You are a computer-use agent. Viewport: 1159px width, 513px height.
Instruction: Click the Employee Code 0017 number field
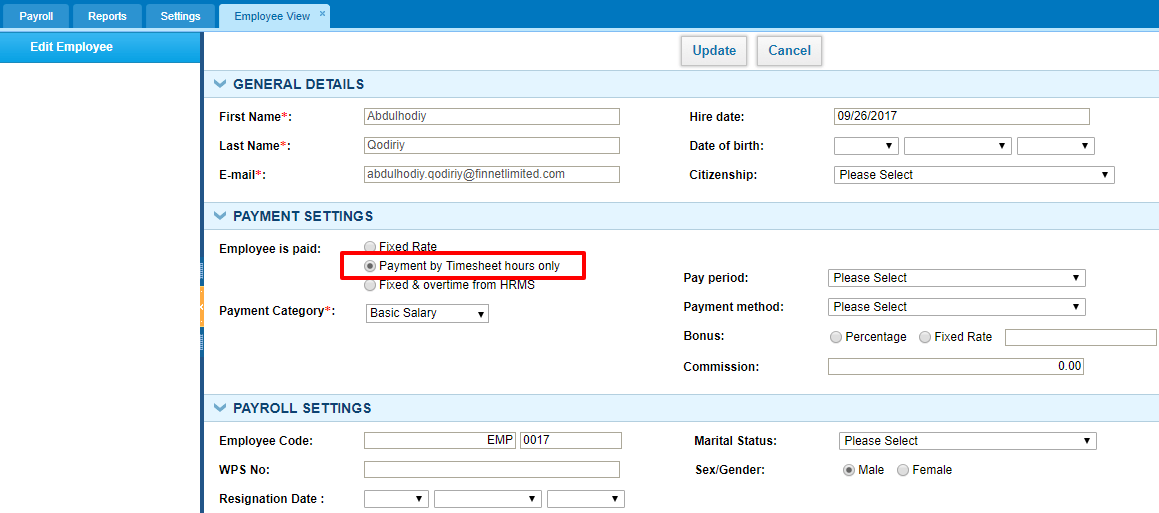[x=571, y=441]
